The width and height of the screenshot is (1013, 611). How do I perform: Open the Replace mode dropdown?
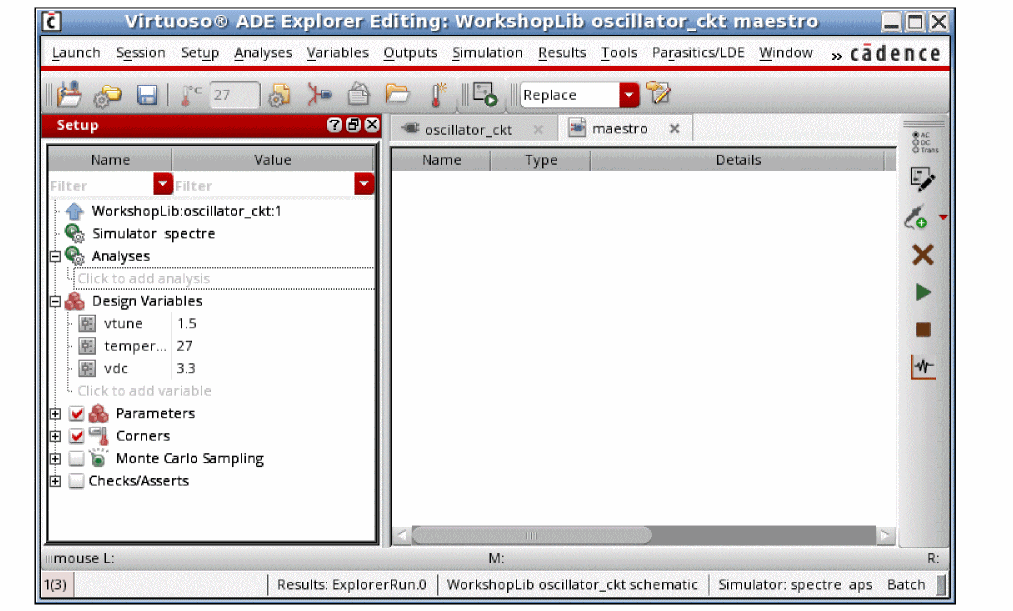click(629, 95)
